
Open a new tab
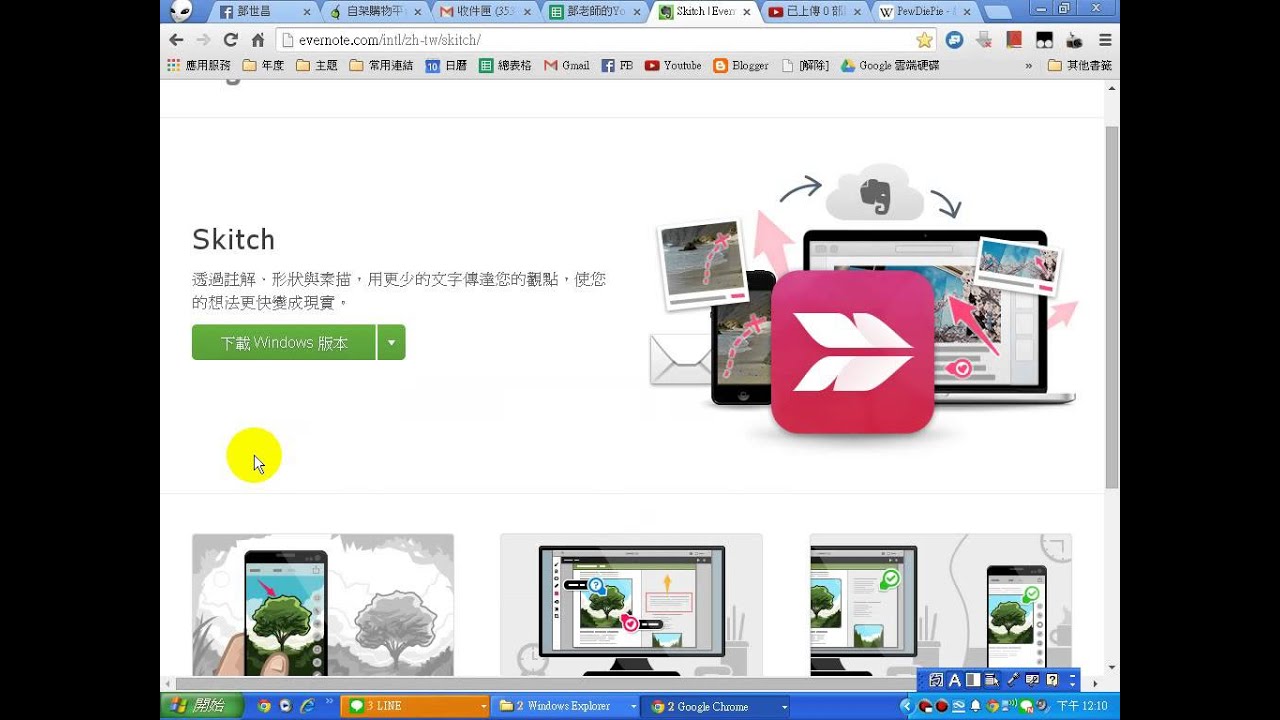click(998, 12)
